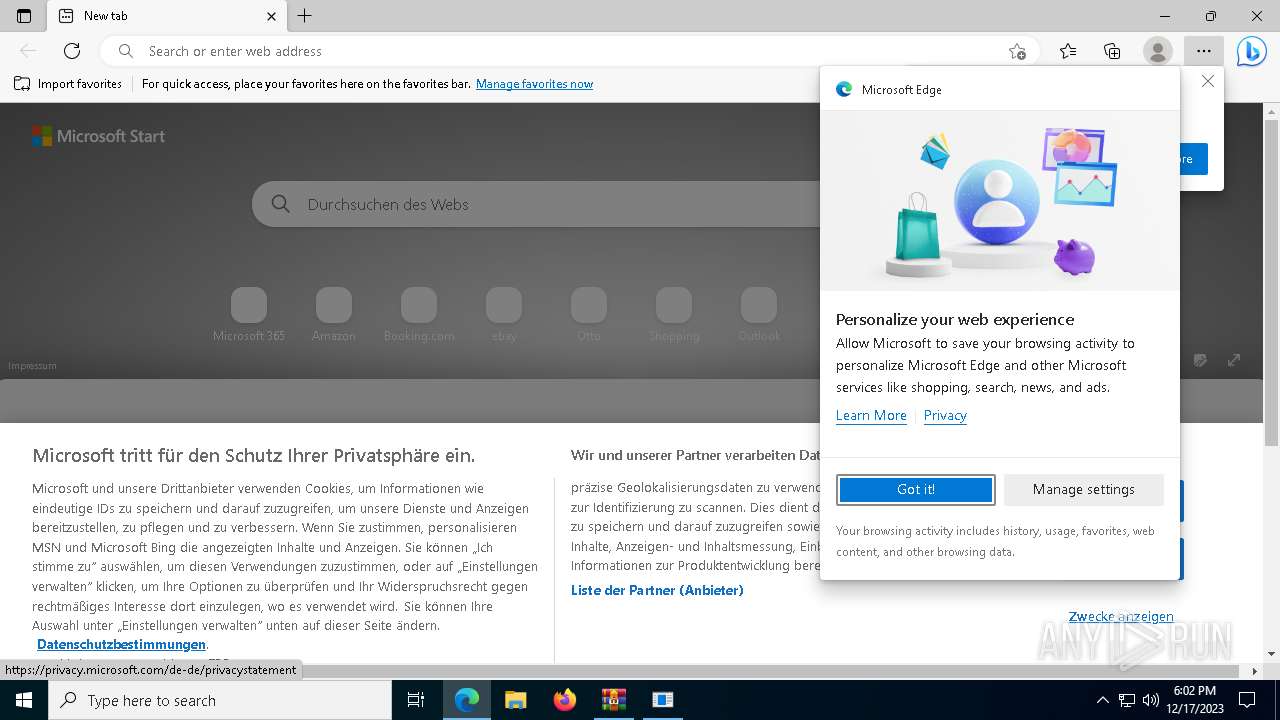Open the Manage favorites now link

pyautogui.click(x=534, y=84)
